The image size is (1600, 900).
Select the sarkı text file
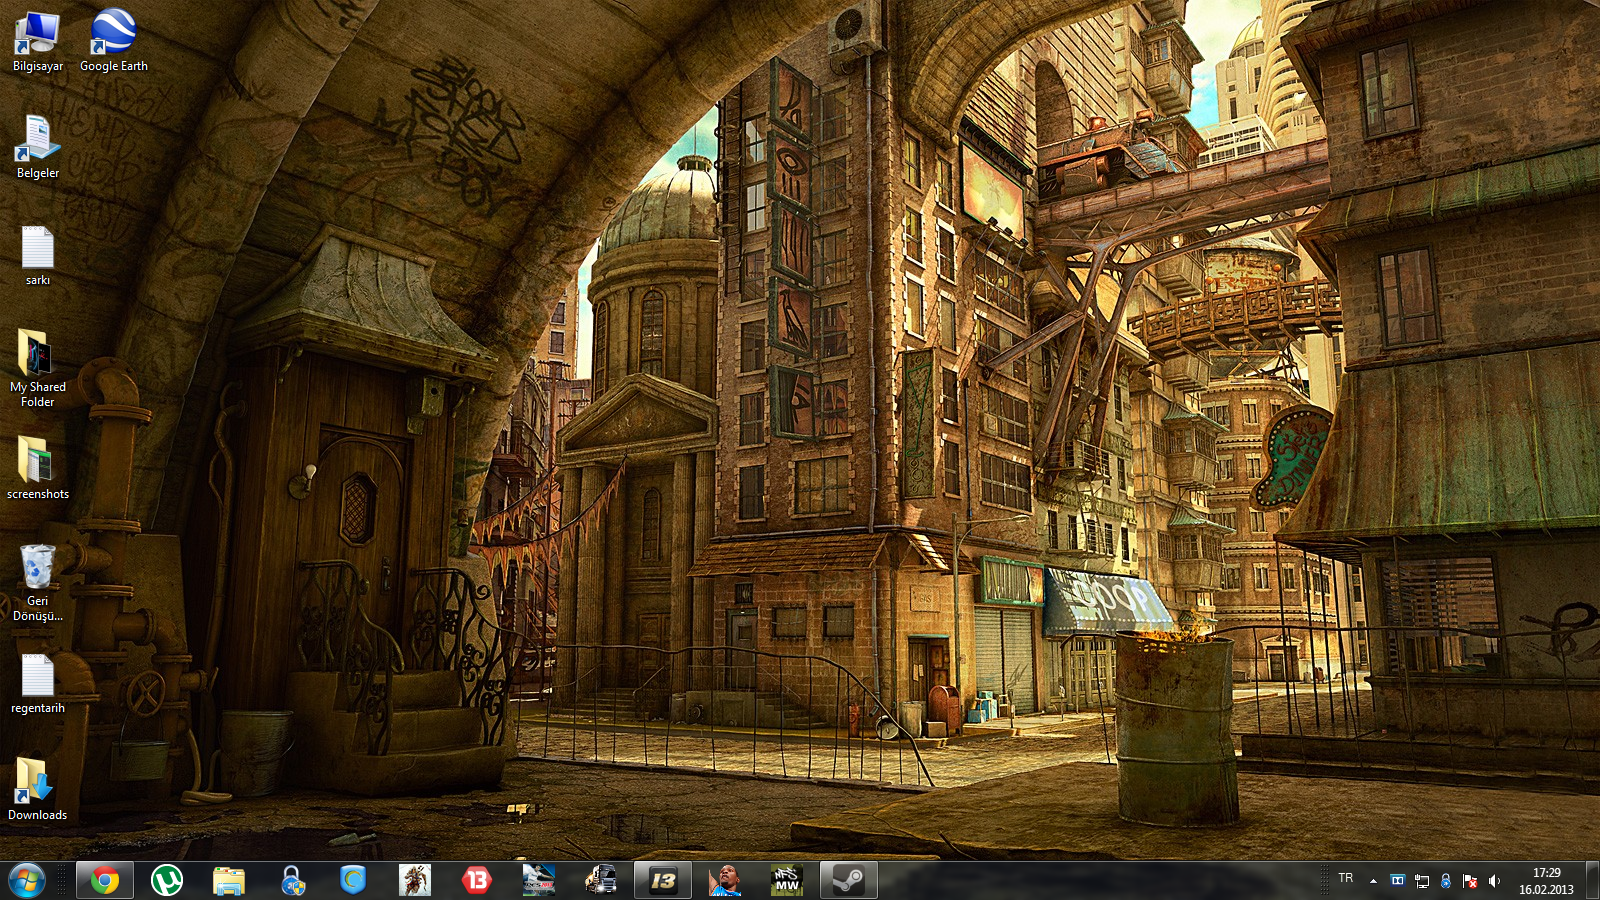coord(37,255)
